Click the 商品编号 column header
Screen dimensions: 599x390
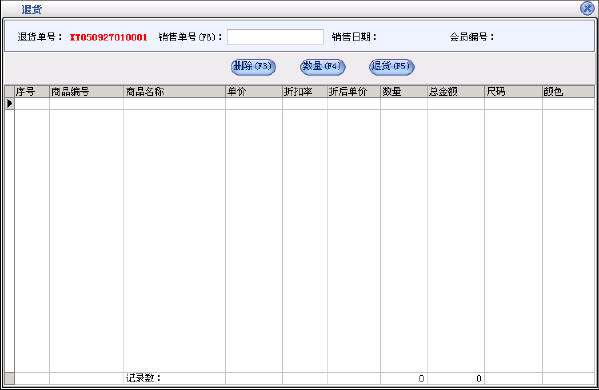[86, 92]
